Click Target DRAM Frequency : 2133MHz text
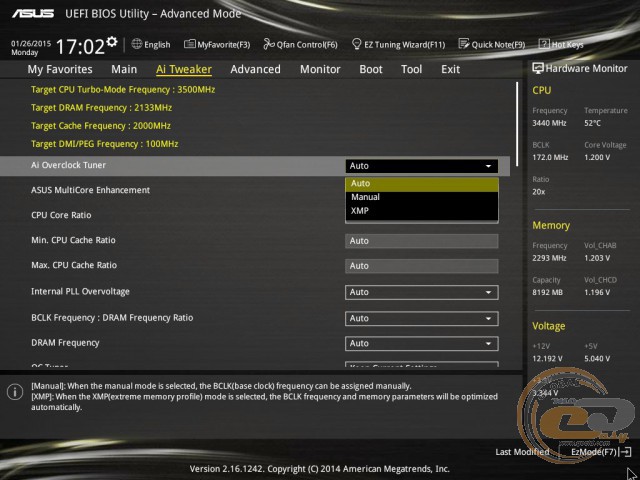This screenshot has height=480, width=640. click(x=101, y=108)
